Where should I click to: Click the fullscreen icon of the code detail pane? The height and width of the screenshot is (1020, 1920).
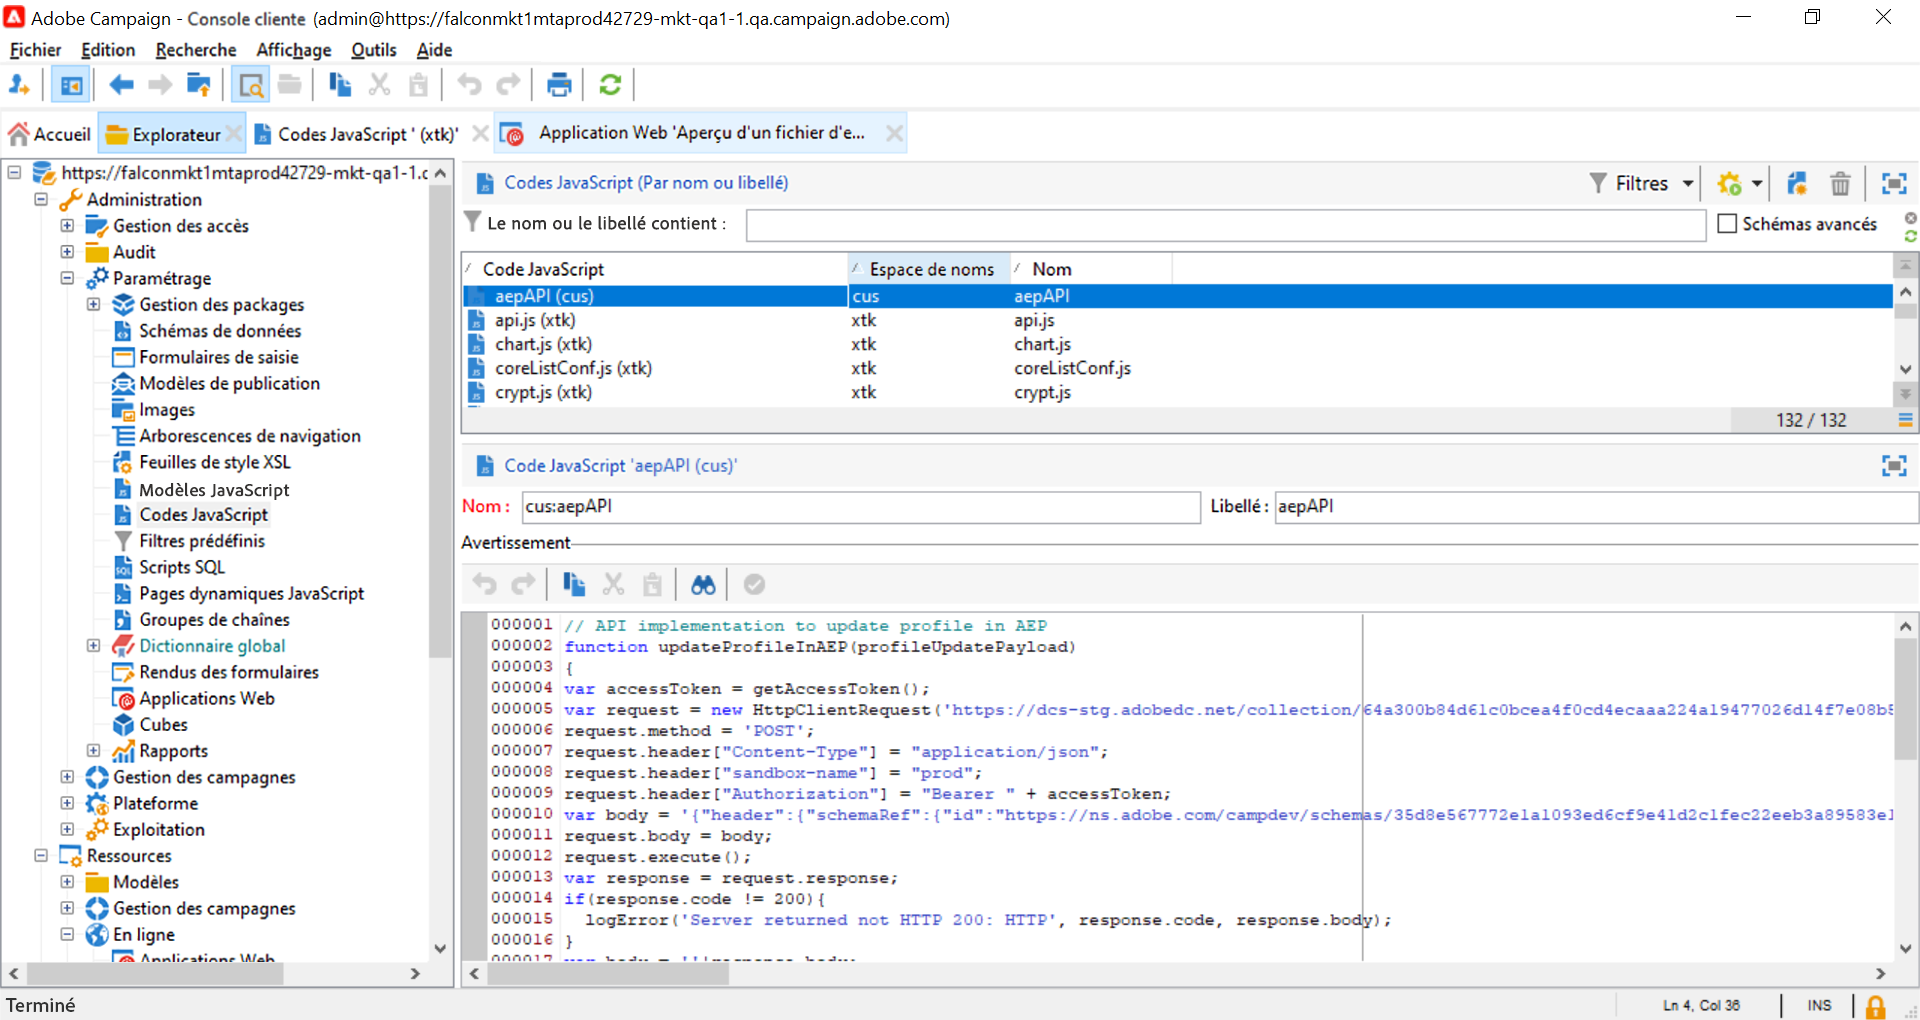(x=1893, y=466)
